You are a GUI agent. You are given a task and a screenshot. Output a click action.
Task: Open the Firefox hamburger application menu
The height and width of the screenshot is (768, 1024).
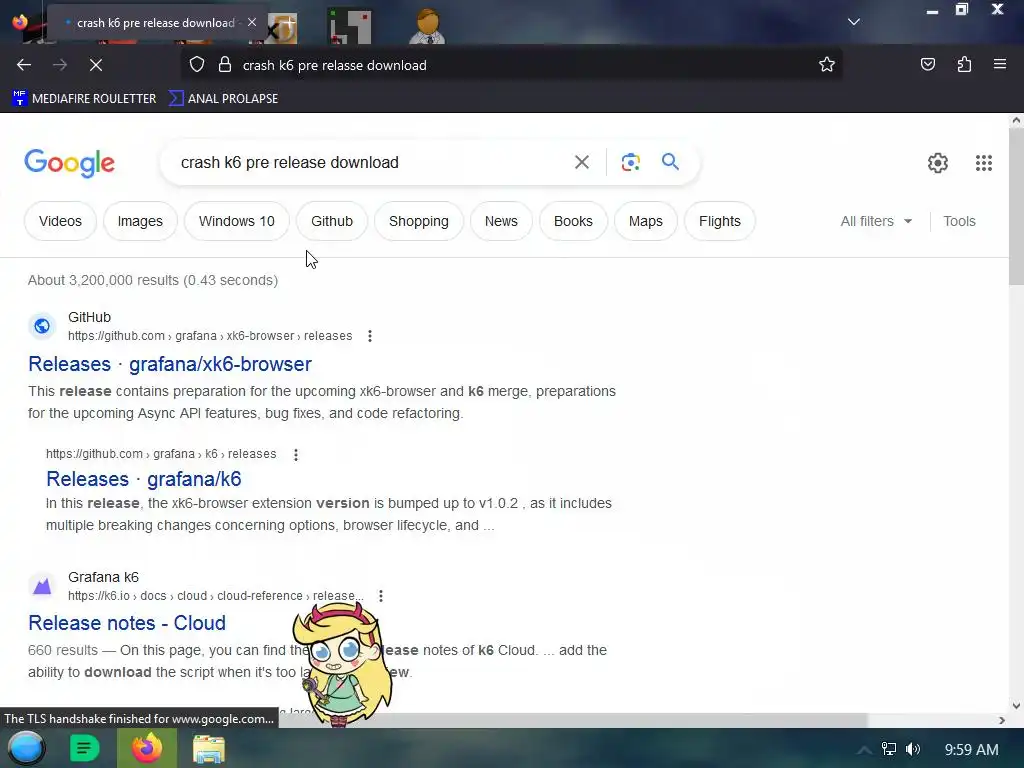(x=999, y=65)
